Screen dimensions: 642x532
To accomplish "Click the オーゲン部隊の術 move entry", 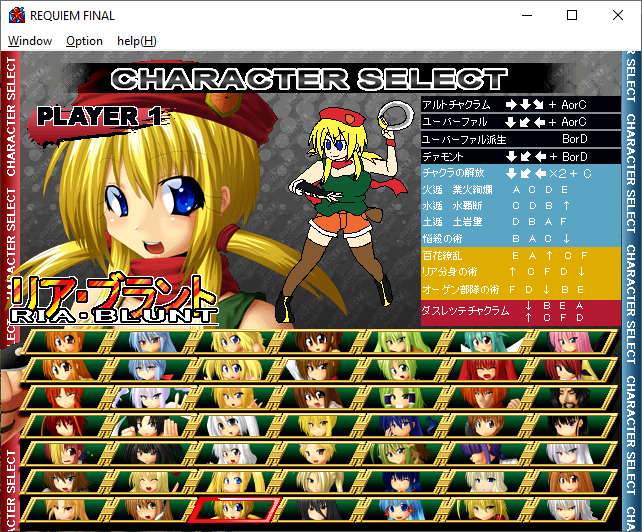I will point(521,290).
